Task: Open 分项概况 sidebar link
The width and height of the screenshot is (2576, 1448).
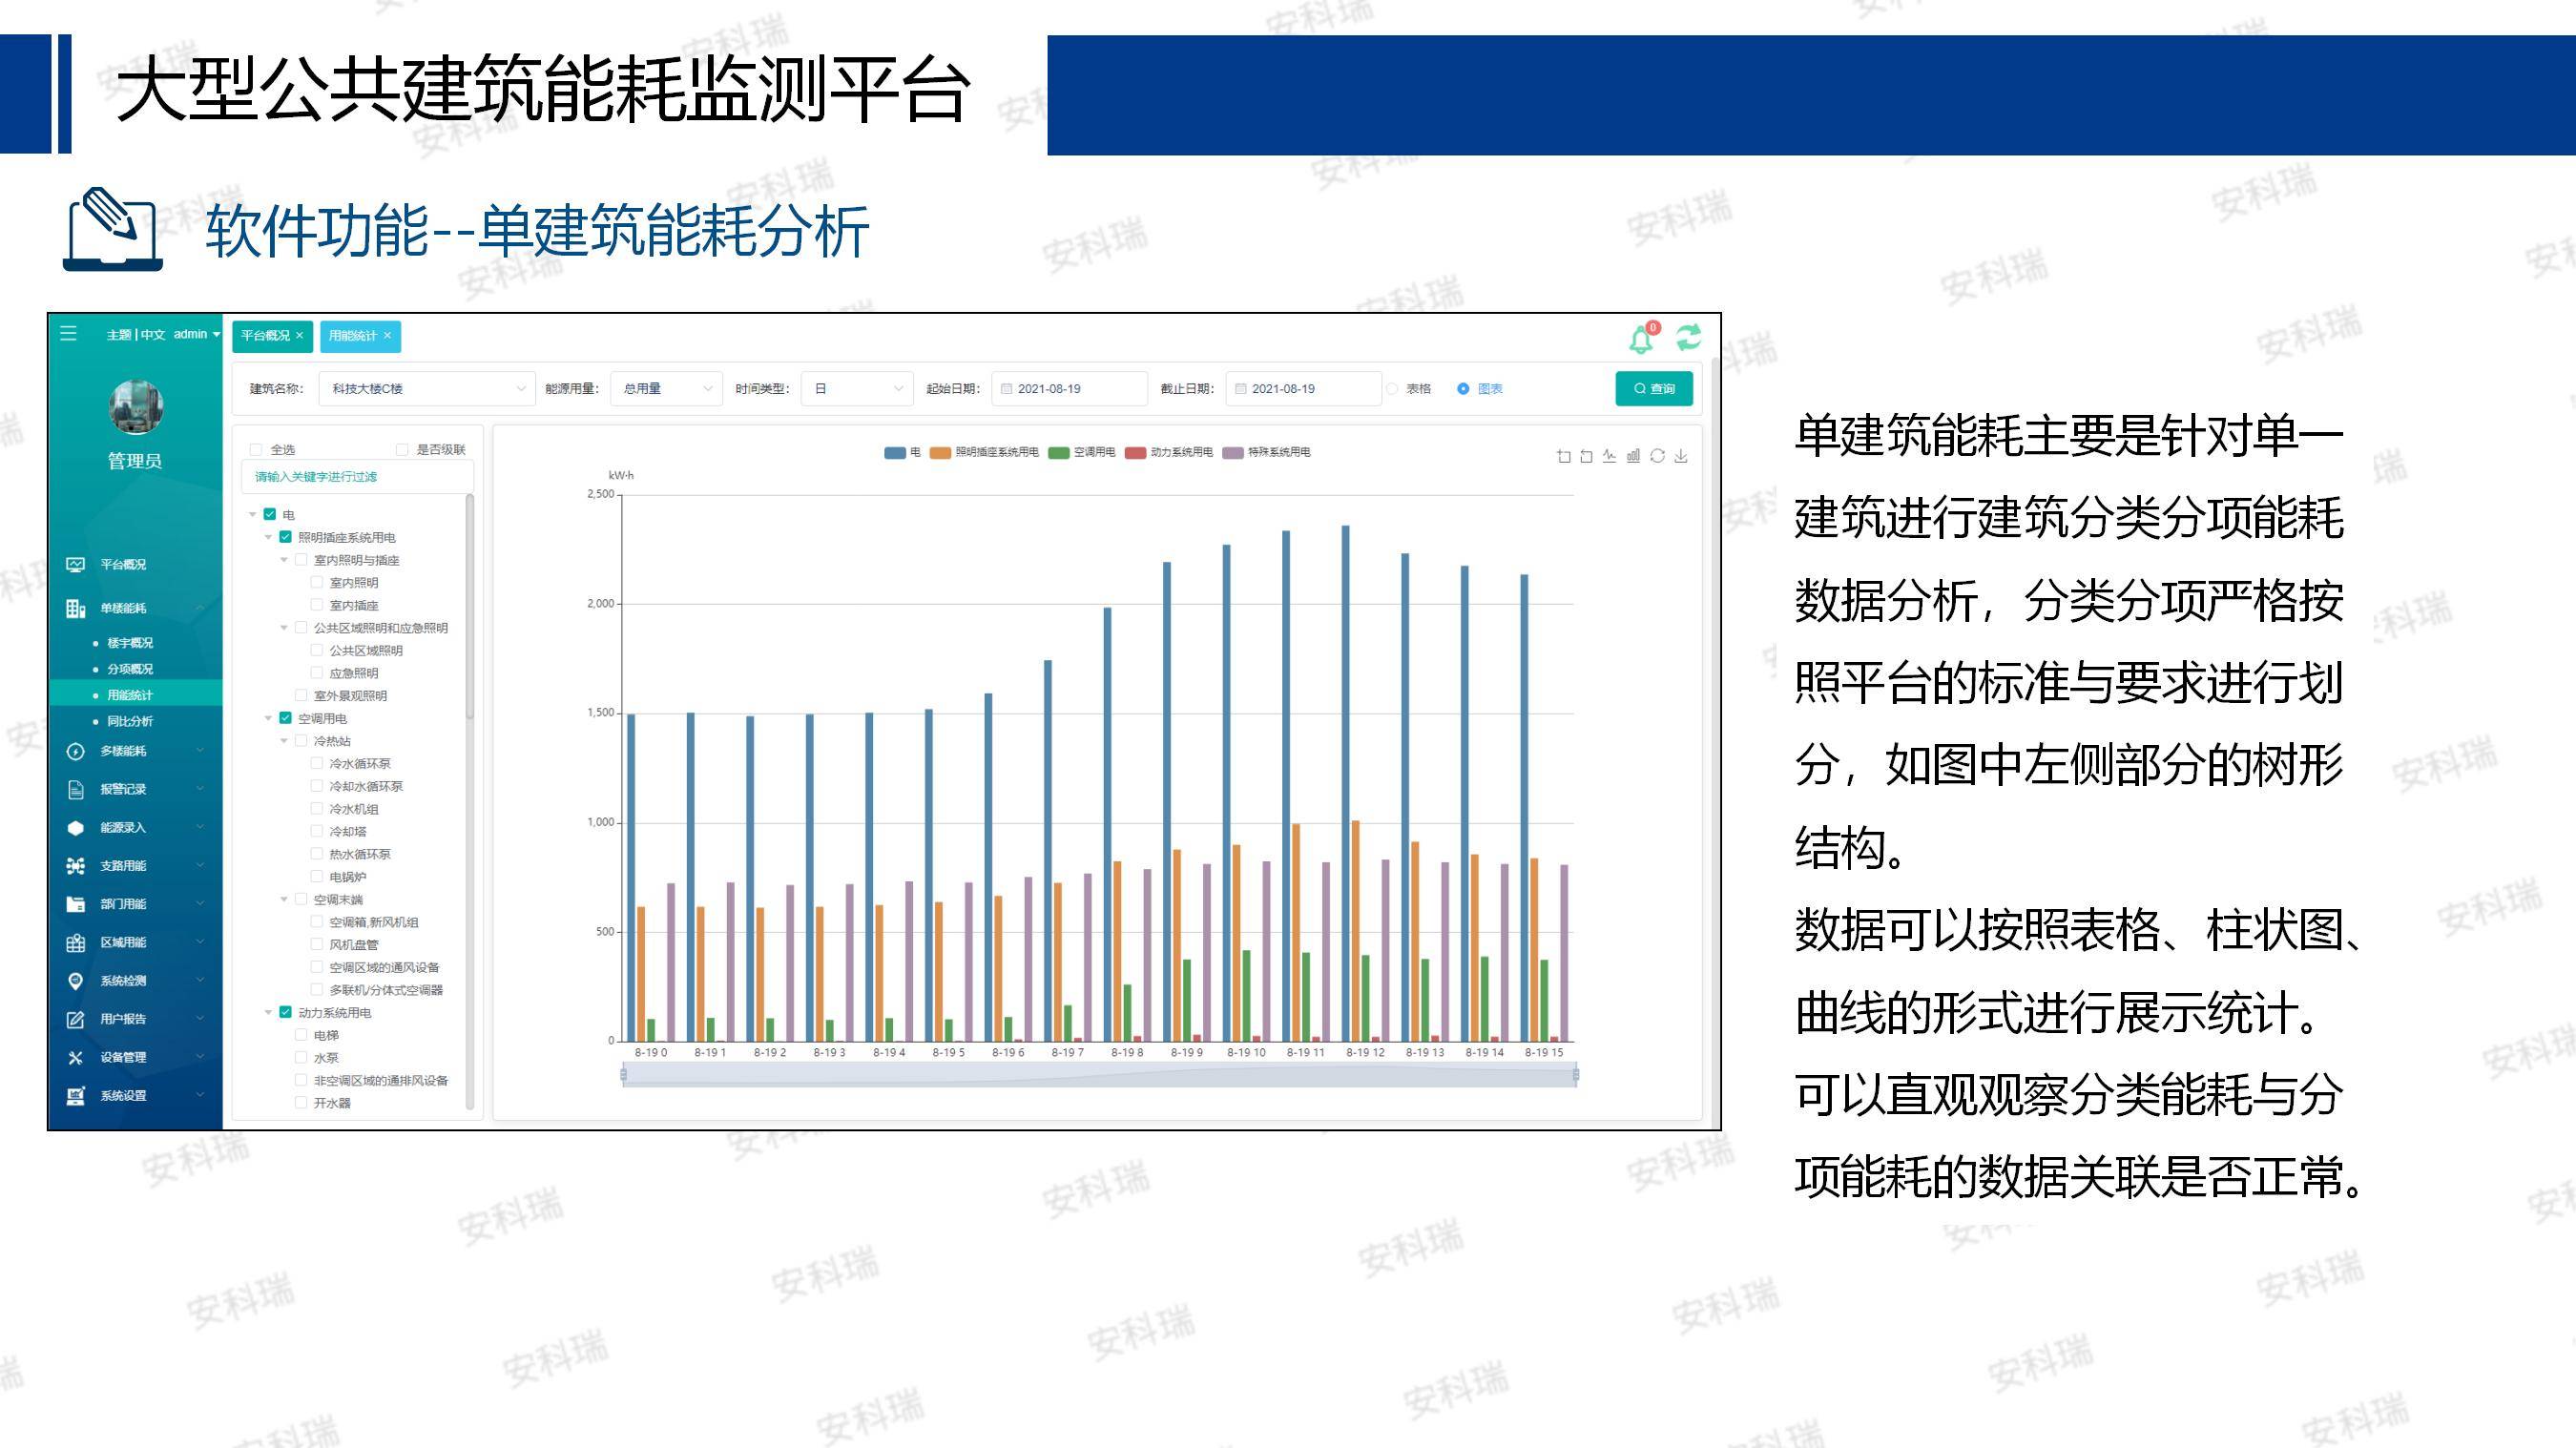Action: (130, 669)
